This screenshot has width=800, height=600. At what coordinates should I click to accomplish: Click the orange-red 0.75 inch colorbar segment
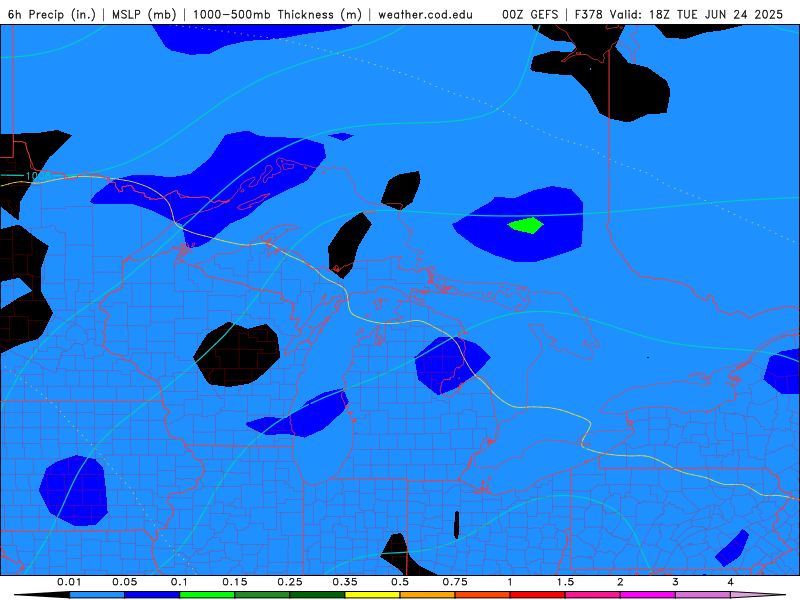(x=483, y=595)
